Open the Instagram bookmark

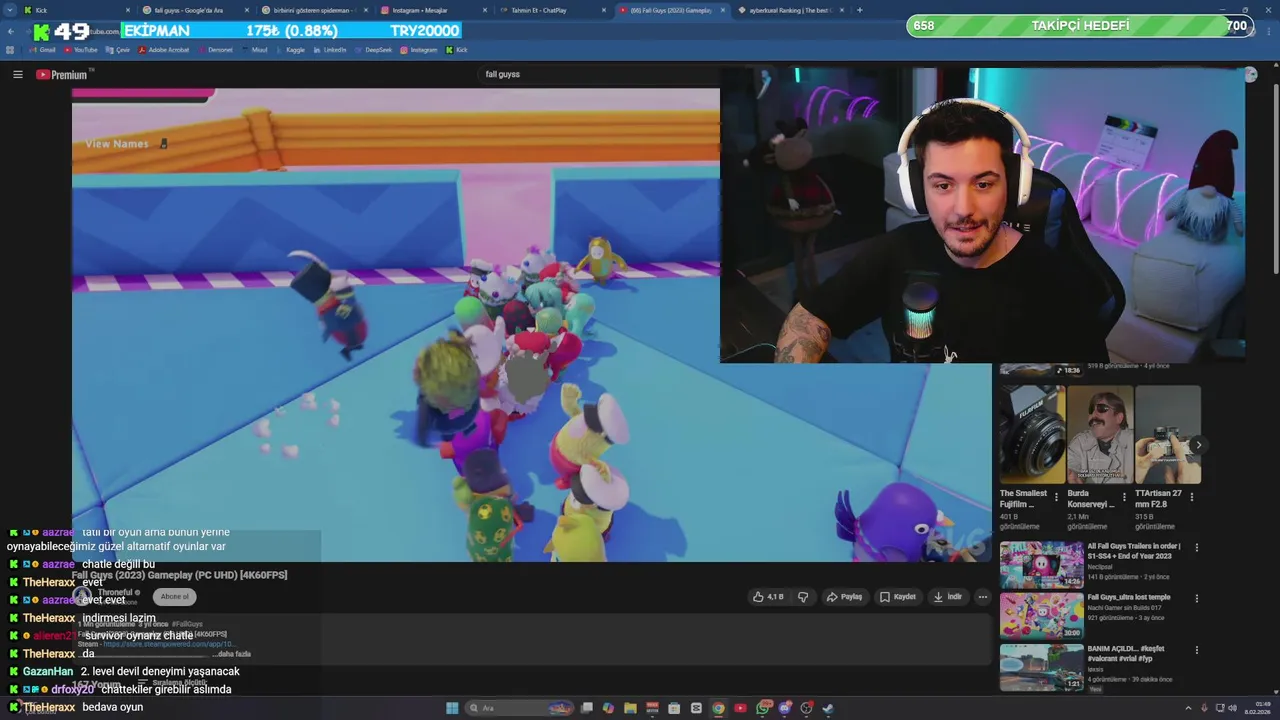pyautogui.click(x=418, y=50)
